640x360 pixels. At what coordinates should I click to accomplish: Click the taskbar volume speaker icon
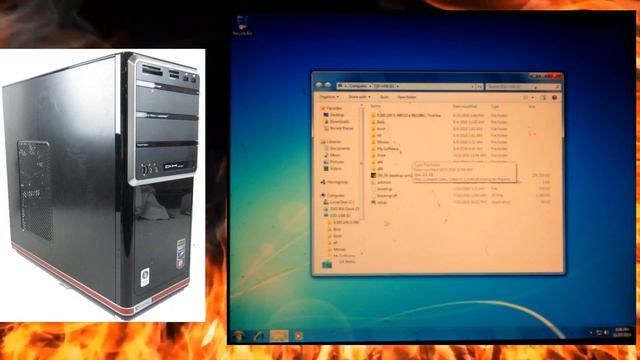[605, 333]
